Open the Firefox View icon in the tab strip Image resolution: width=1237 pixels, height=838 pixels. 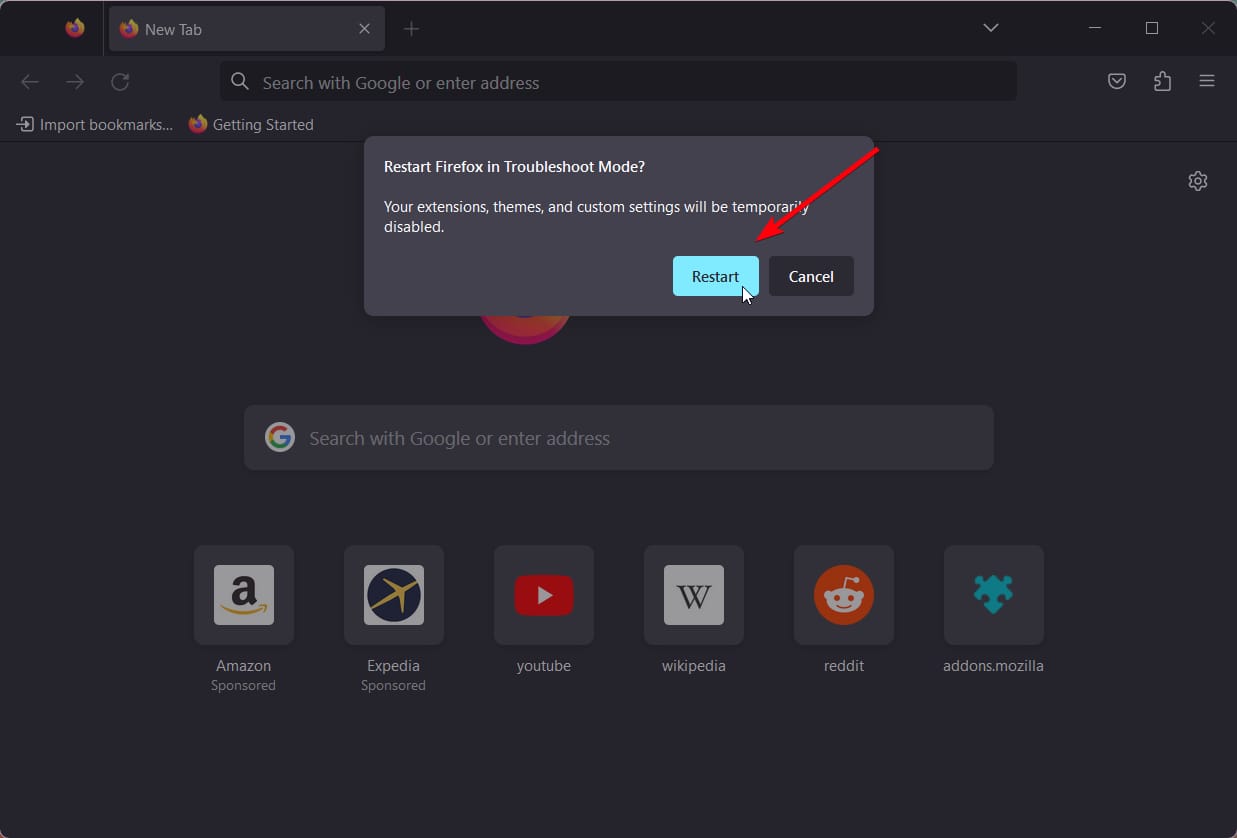(75, 28)
